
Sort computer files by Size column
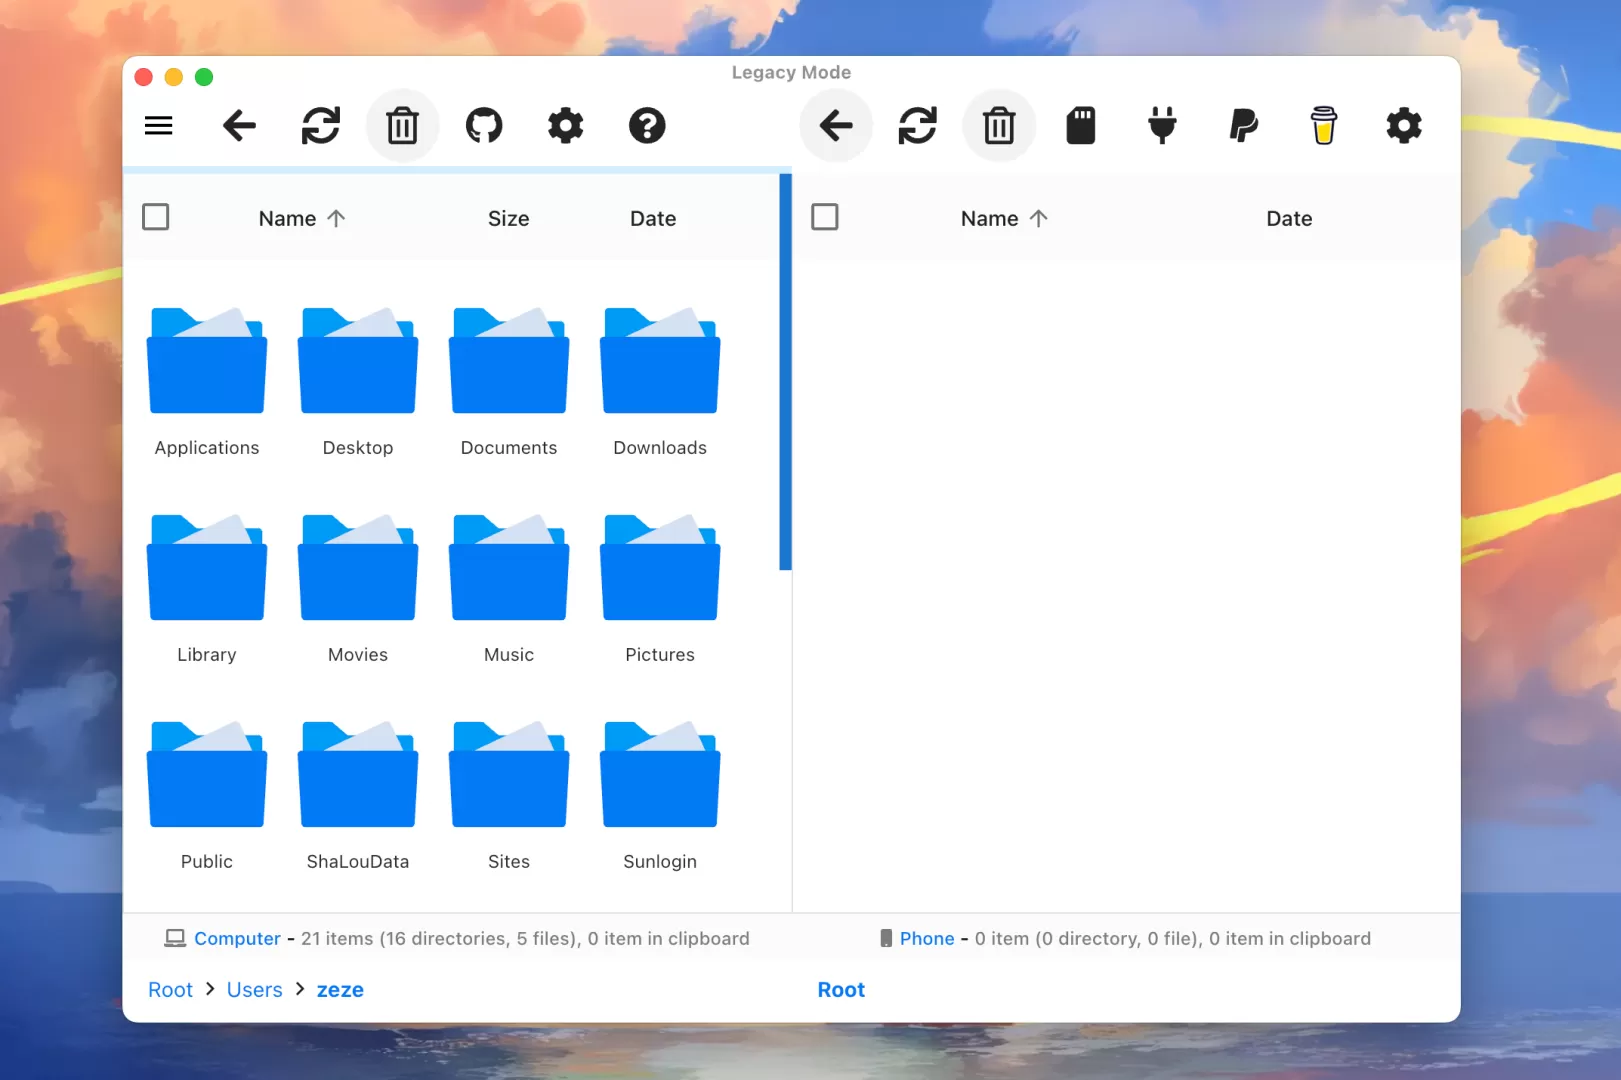[x=508, y=219]
